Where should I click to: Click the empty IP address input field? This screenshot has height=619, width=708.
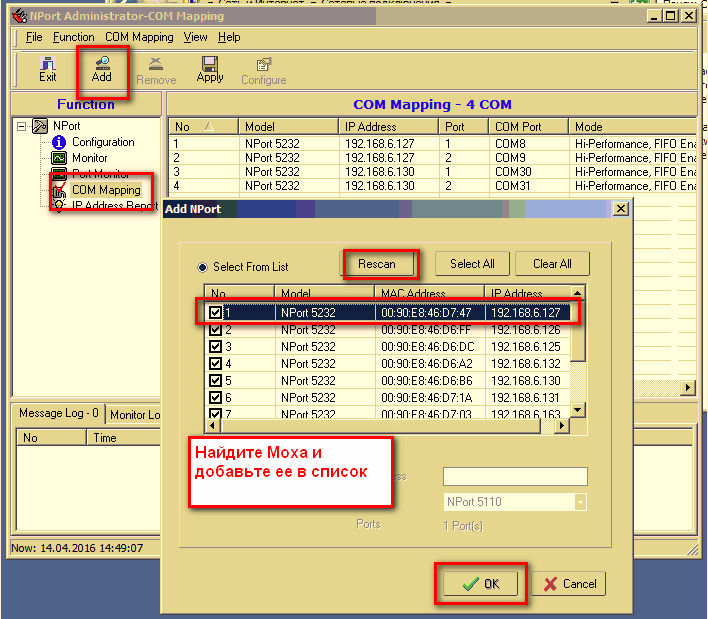coord(515,477)
